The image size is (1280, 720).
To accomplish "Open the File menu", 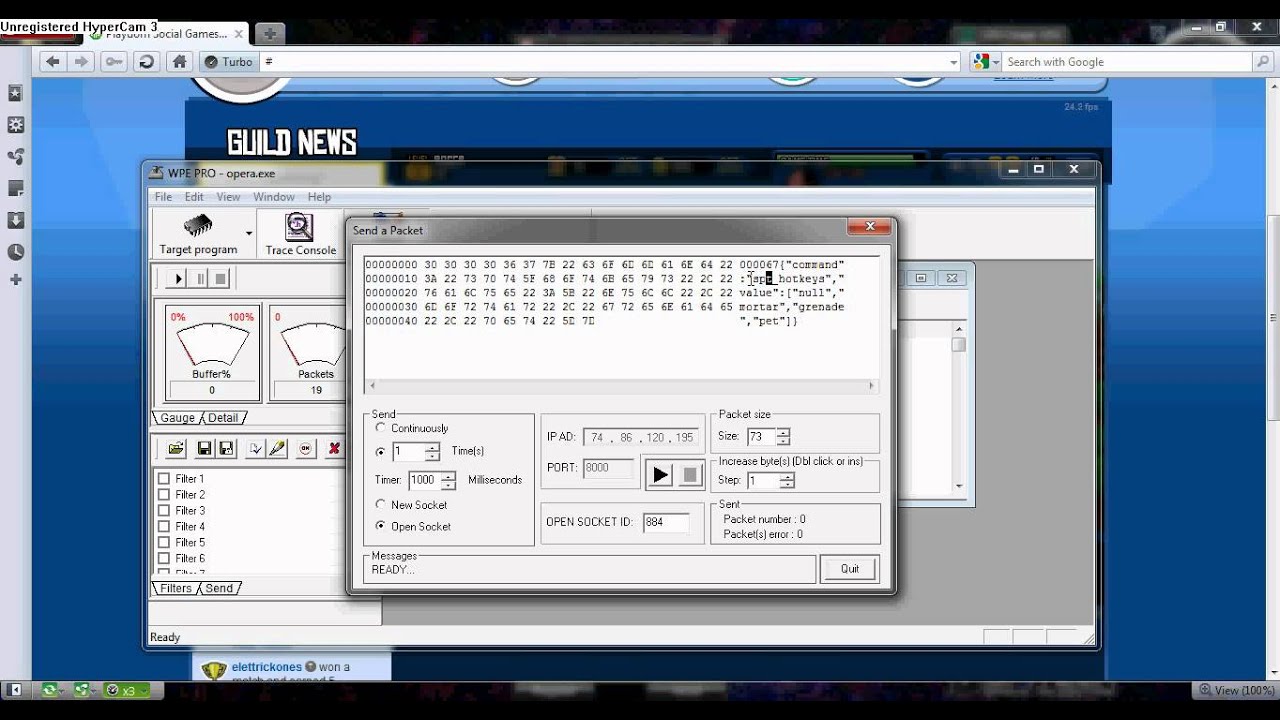I will pos(163,197).
